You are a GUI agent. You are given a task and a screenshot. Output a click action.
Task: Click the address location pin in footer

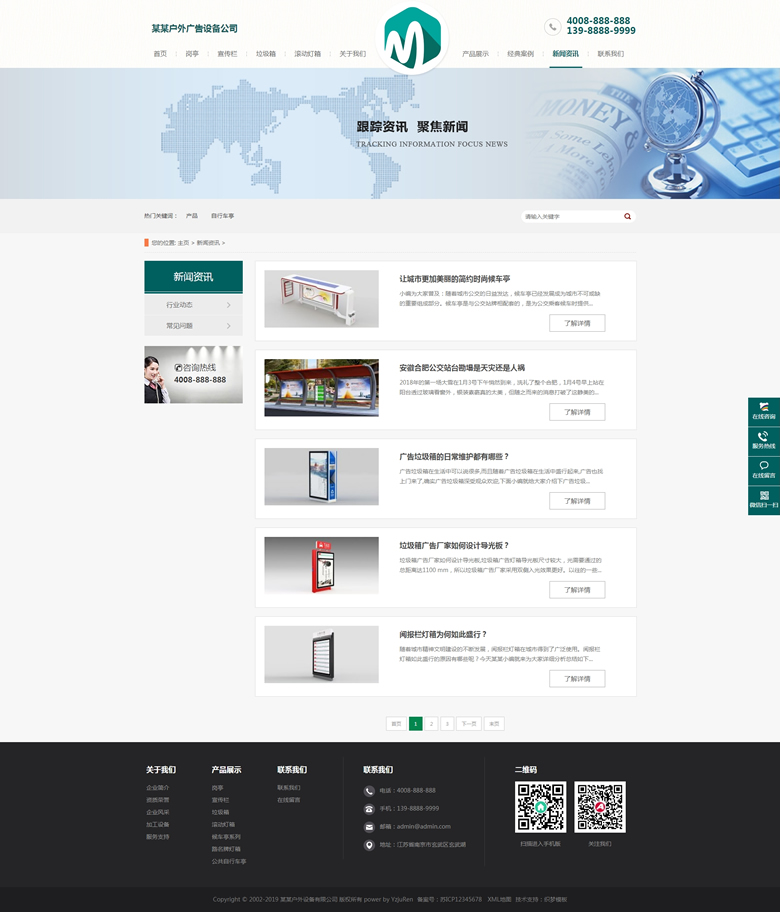(x=370, y=845)
